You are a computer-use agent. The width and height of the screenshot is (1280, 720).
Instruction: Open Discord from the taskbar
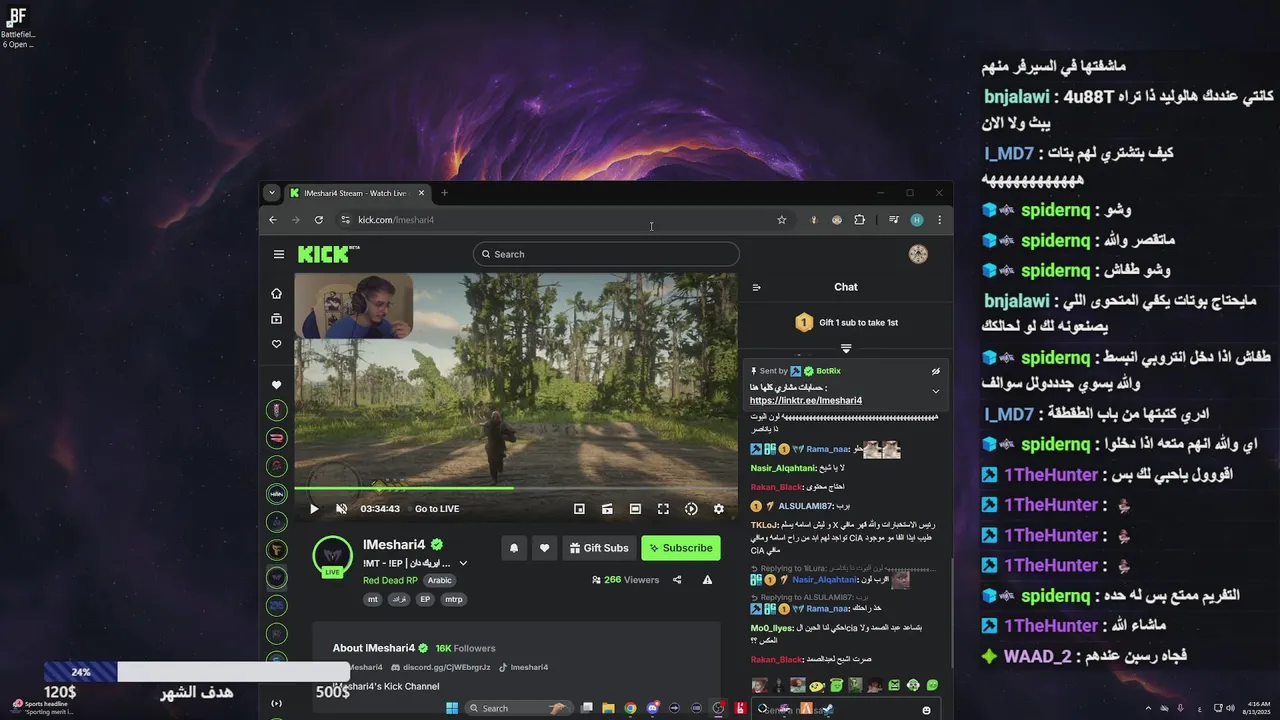tap(653, 708)
